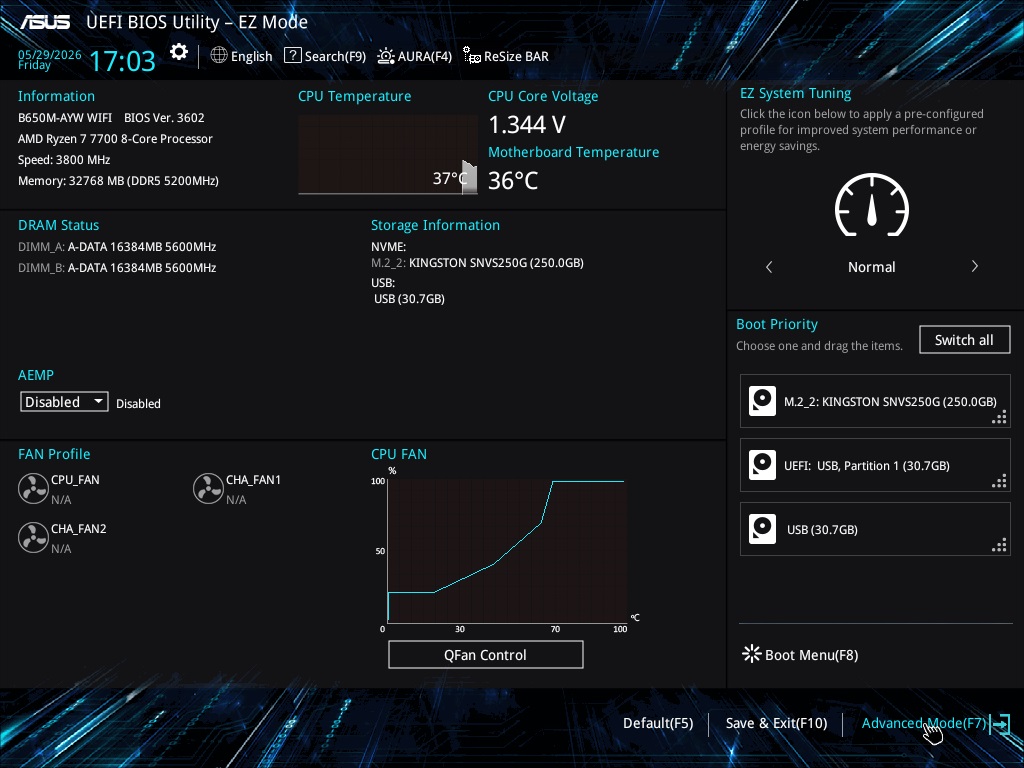Screen dimensions: 1024x768
Task: Click drag handle dots on KINGSTON boot entry
Action: pyautogui.click(x=999, y=418)
